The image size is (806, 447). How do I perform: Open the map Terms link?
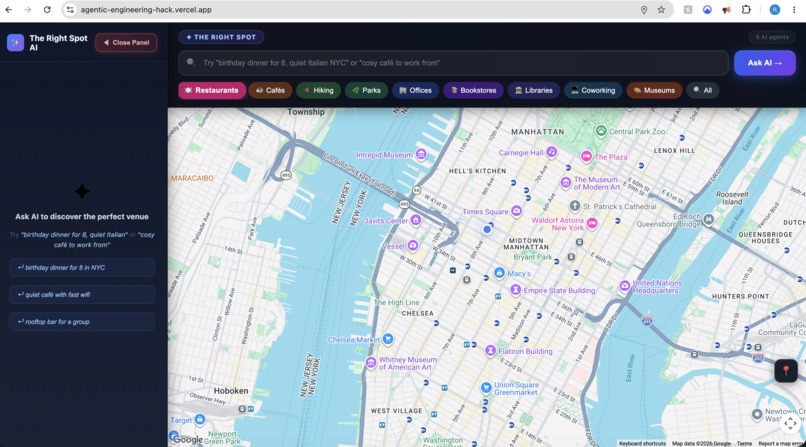point(744,443)
